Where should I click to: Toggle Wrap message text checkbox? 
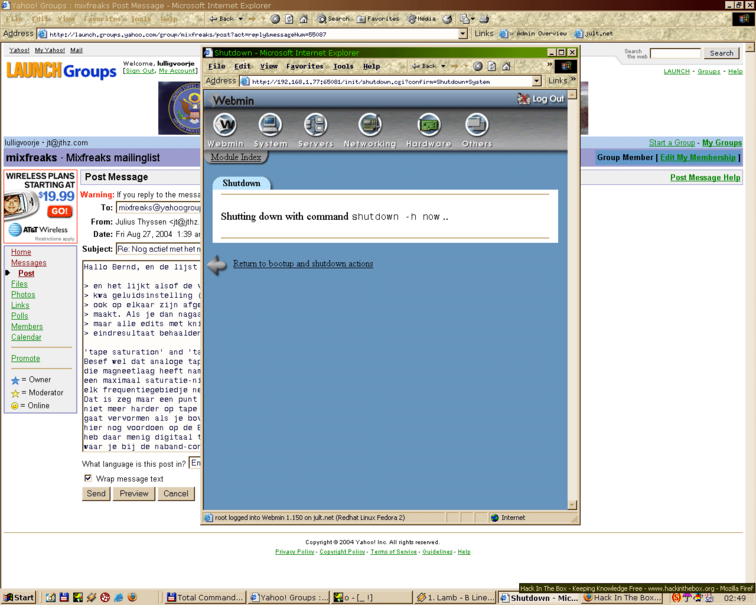pyautogui.click(x=88, y=478)
